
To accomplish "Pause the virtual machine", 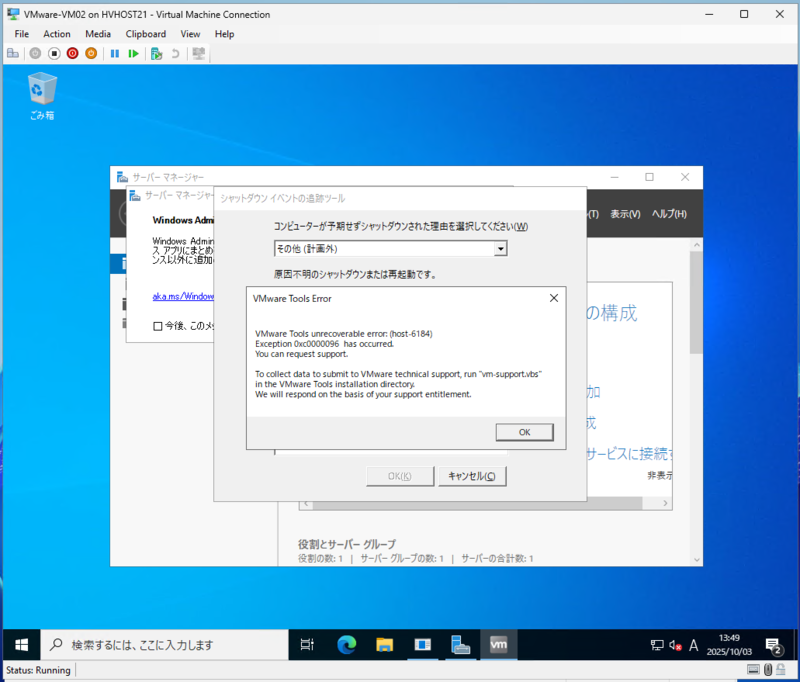I will tap(115, 53).
